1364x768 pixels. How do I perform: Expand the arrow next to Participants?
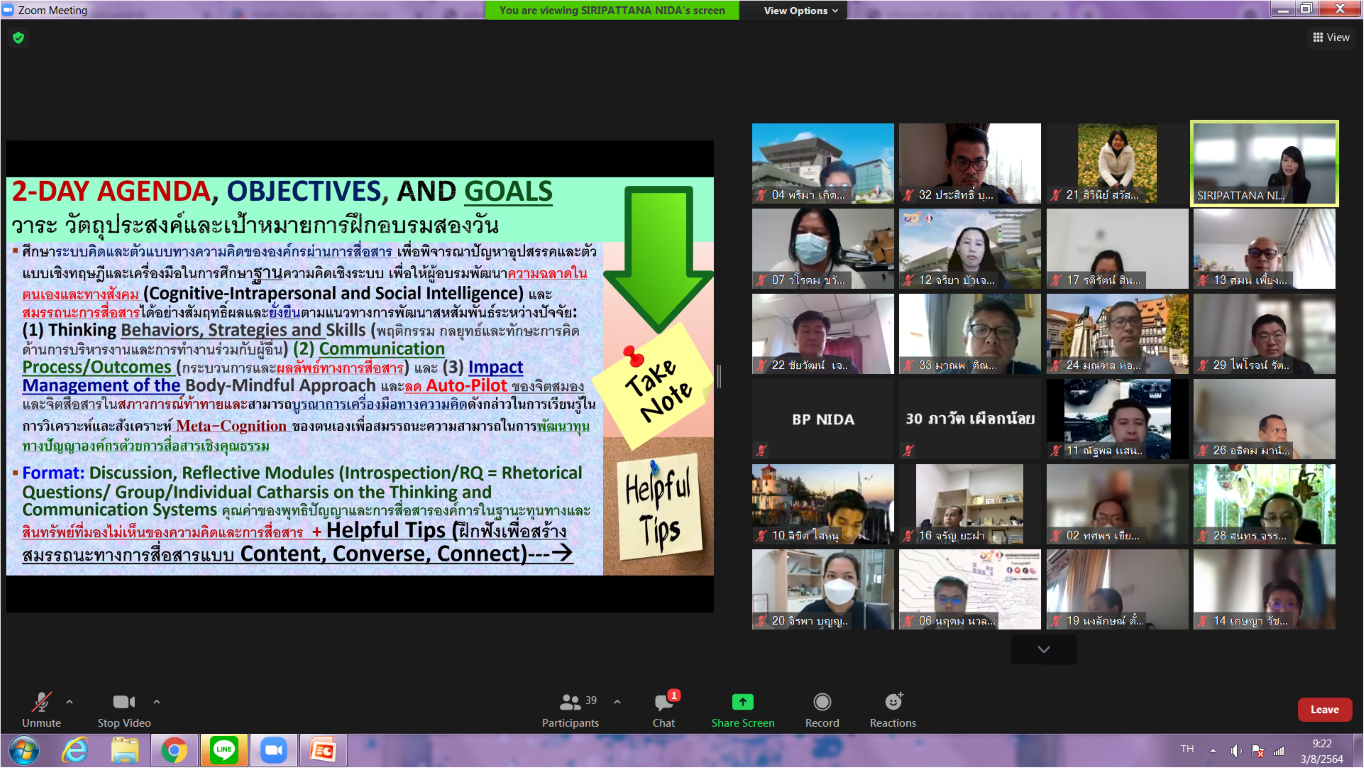tap(617, 702)
